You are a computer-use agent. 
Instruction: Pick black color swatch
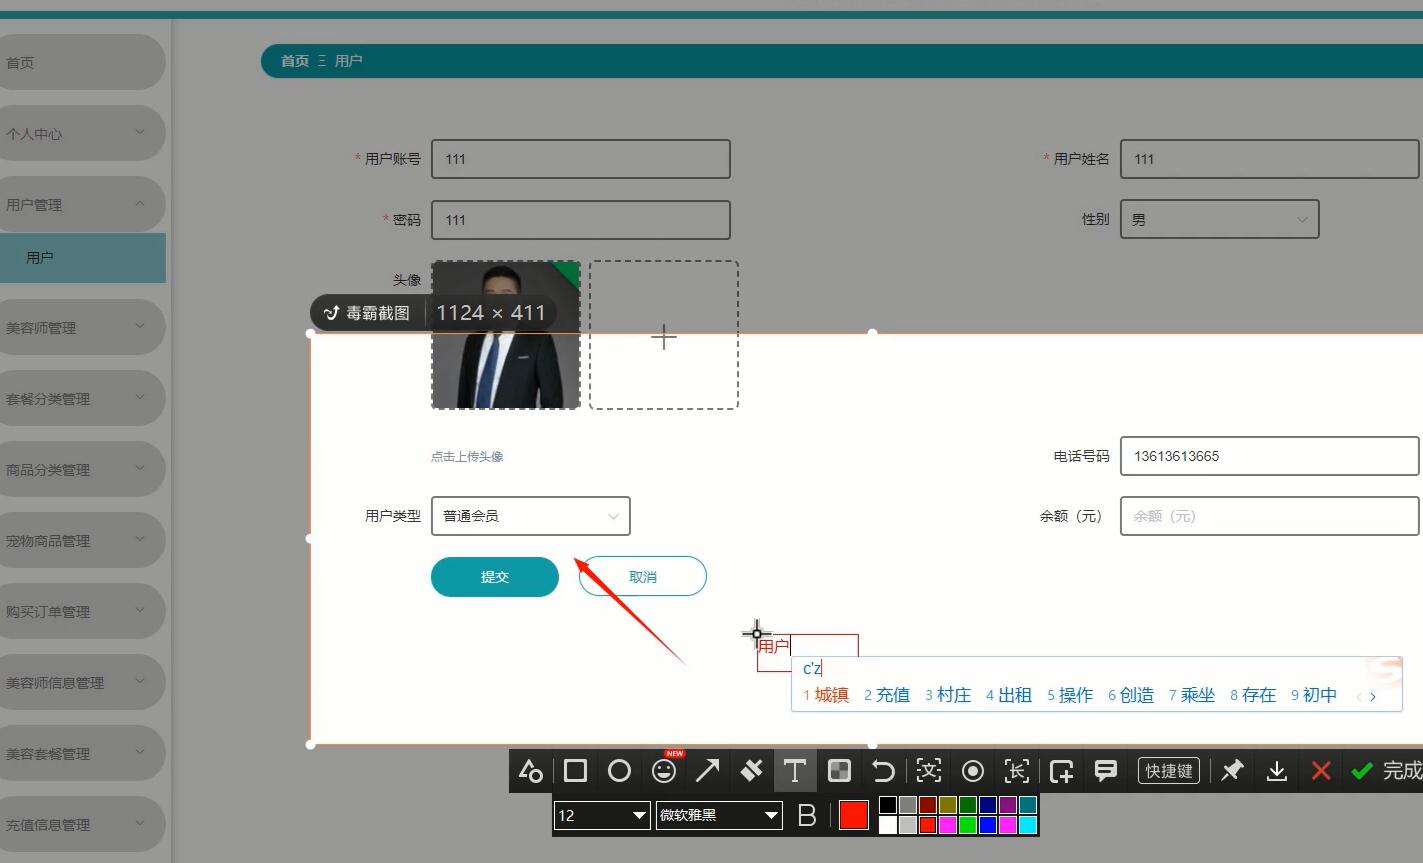tap(888, 805)
